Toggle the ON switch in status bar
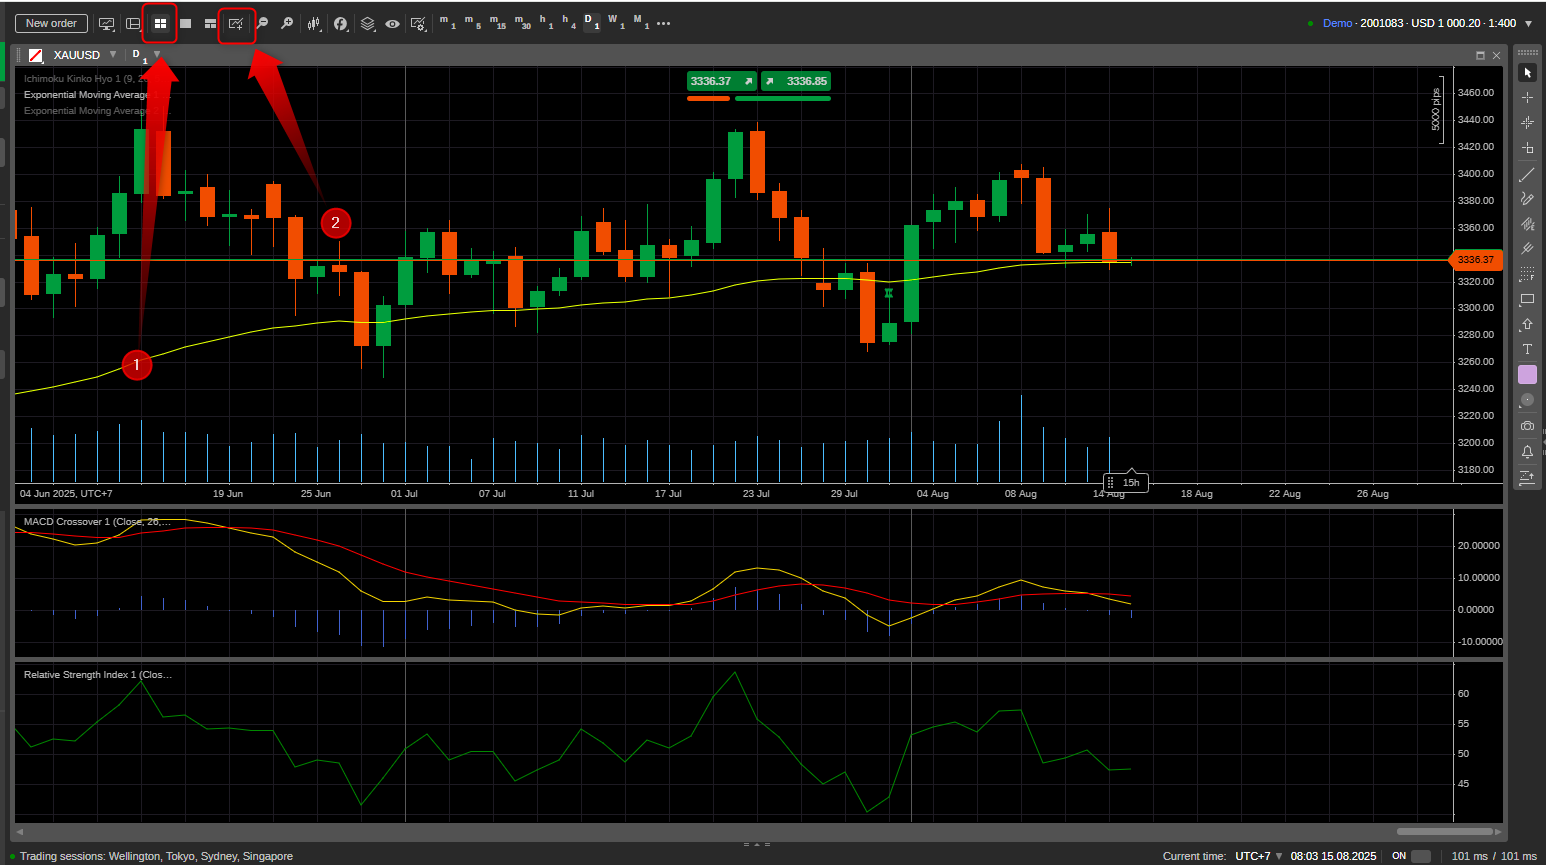1546x865 pixels. pyautogui.click(x=1420, y=856)
